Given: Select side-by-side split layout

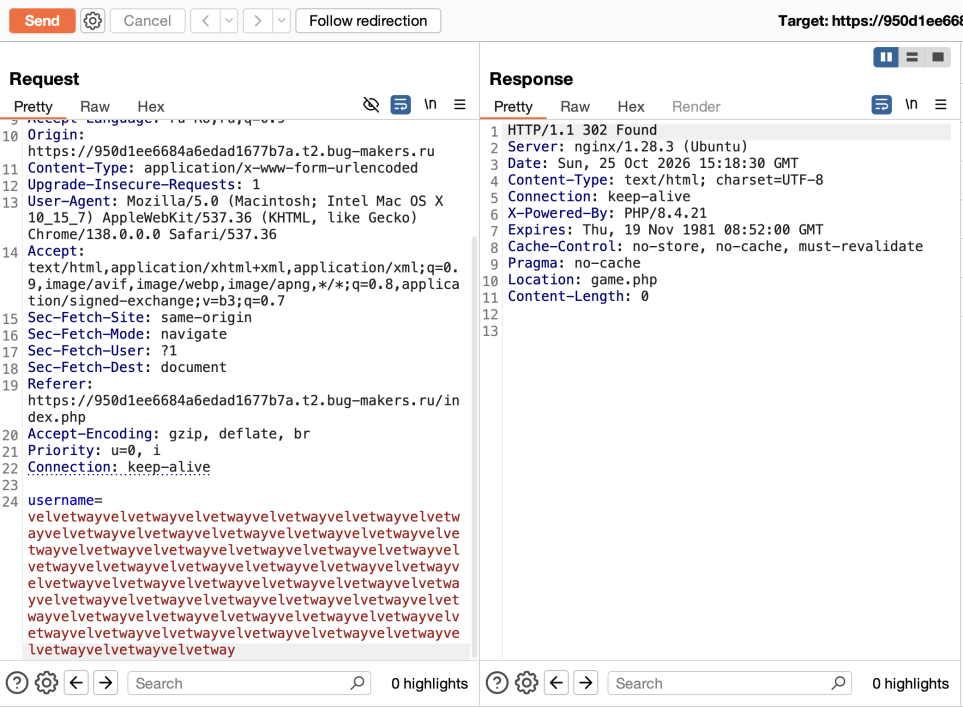Looking at the screenshot, I should click(x=886, y=57).
